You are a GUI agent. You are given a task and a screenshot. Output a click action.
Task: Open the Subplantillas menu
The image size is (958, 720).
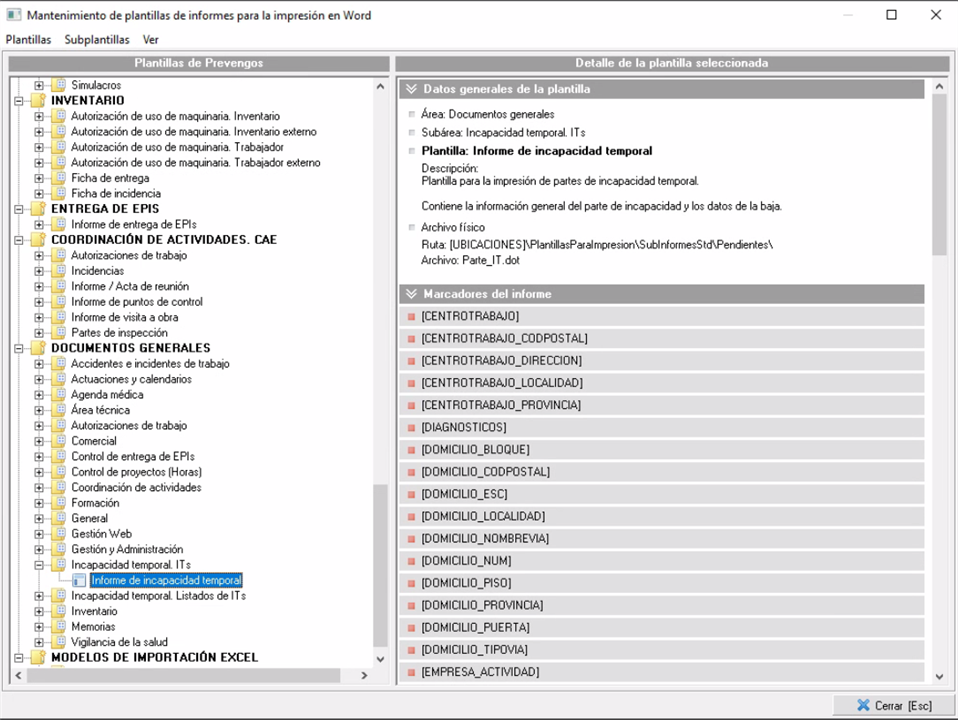(x=97, y=40)
